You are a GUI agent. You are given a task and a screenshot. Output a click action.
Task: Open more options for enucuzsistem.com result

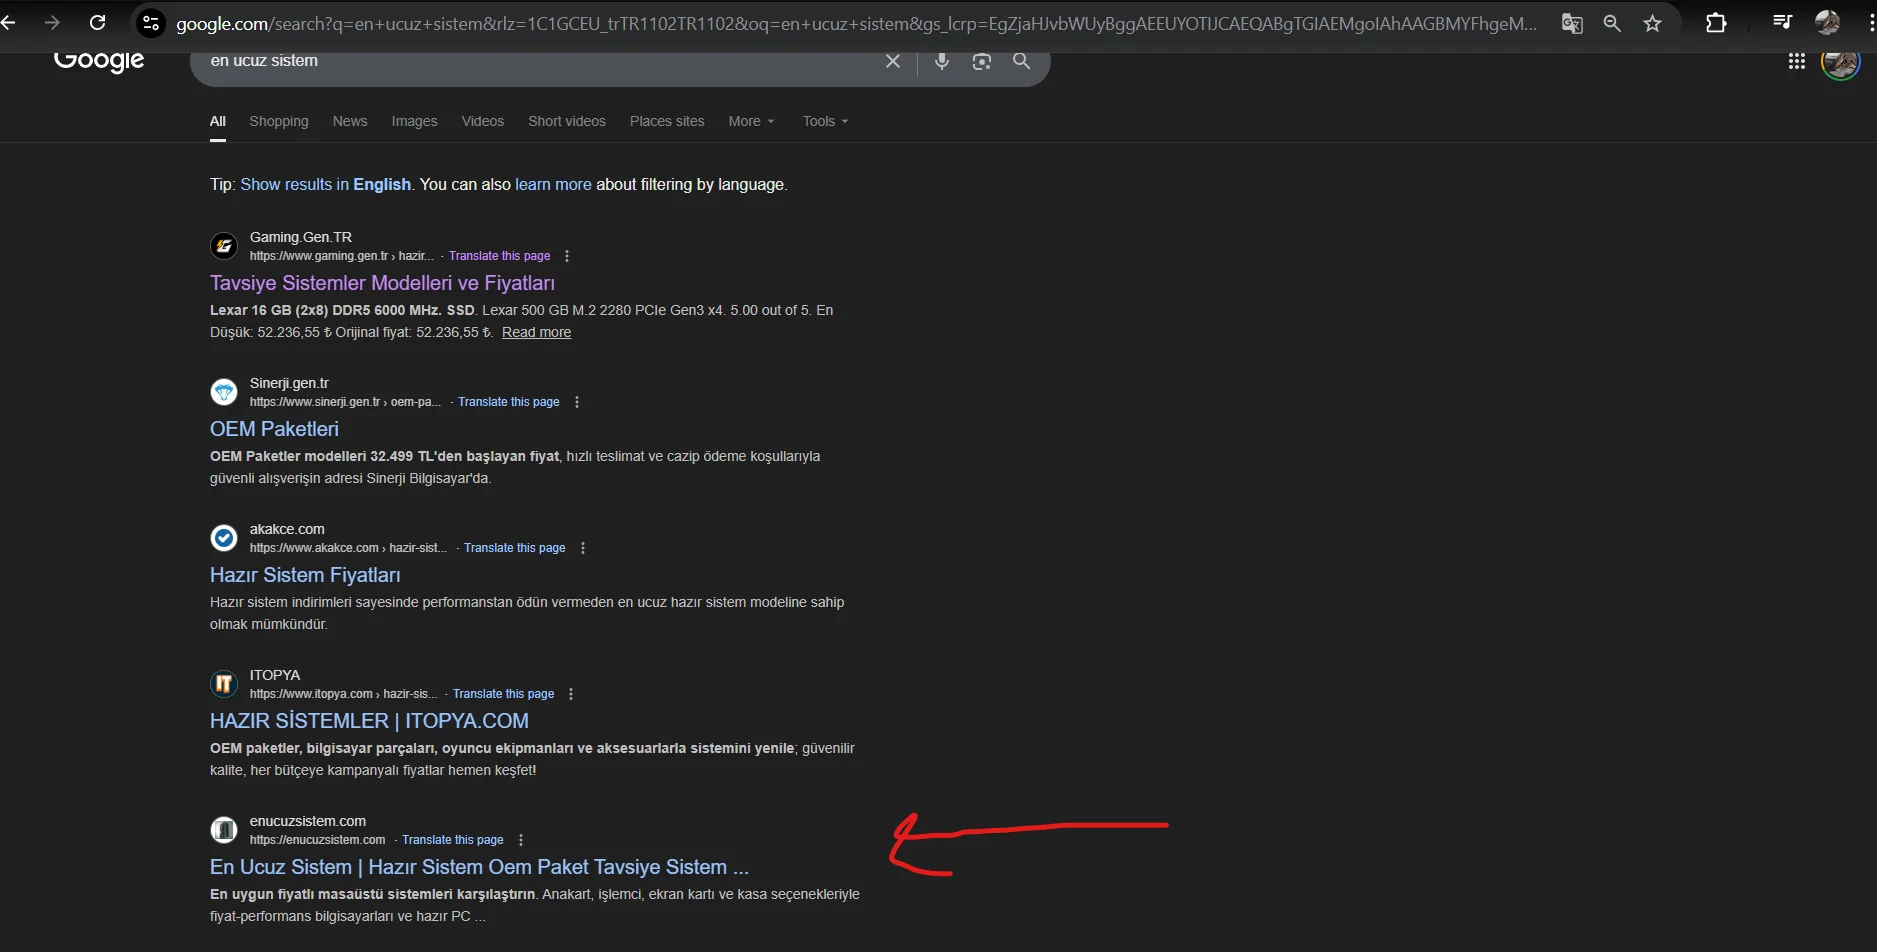click(520, 840)
